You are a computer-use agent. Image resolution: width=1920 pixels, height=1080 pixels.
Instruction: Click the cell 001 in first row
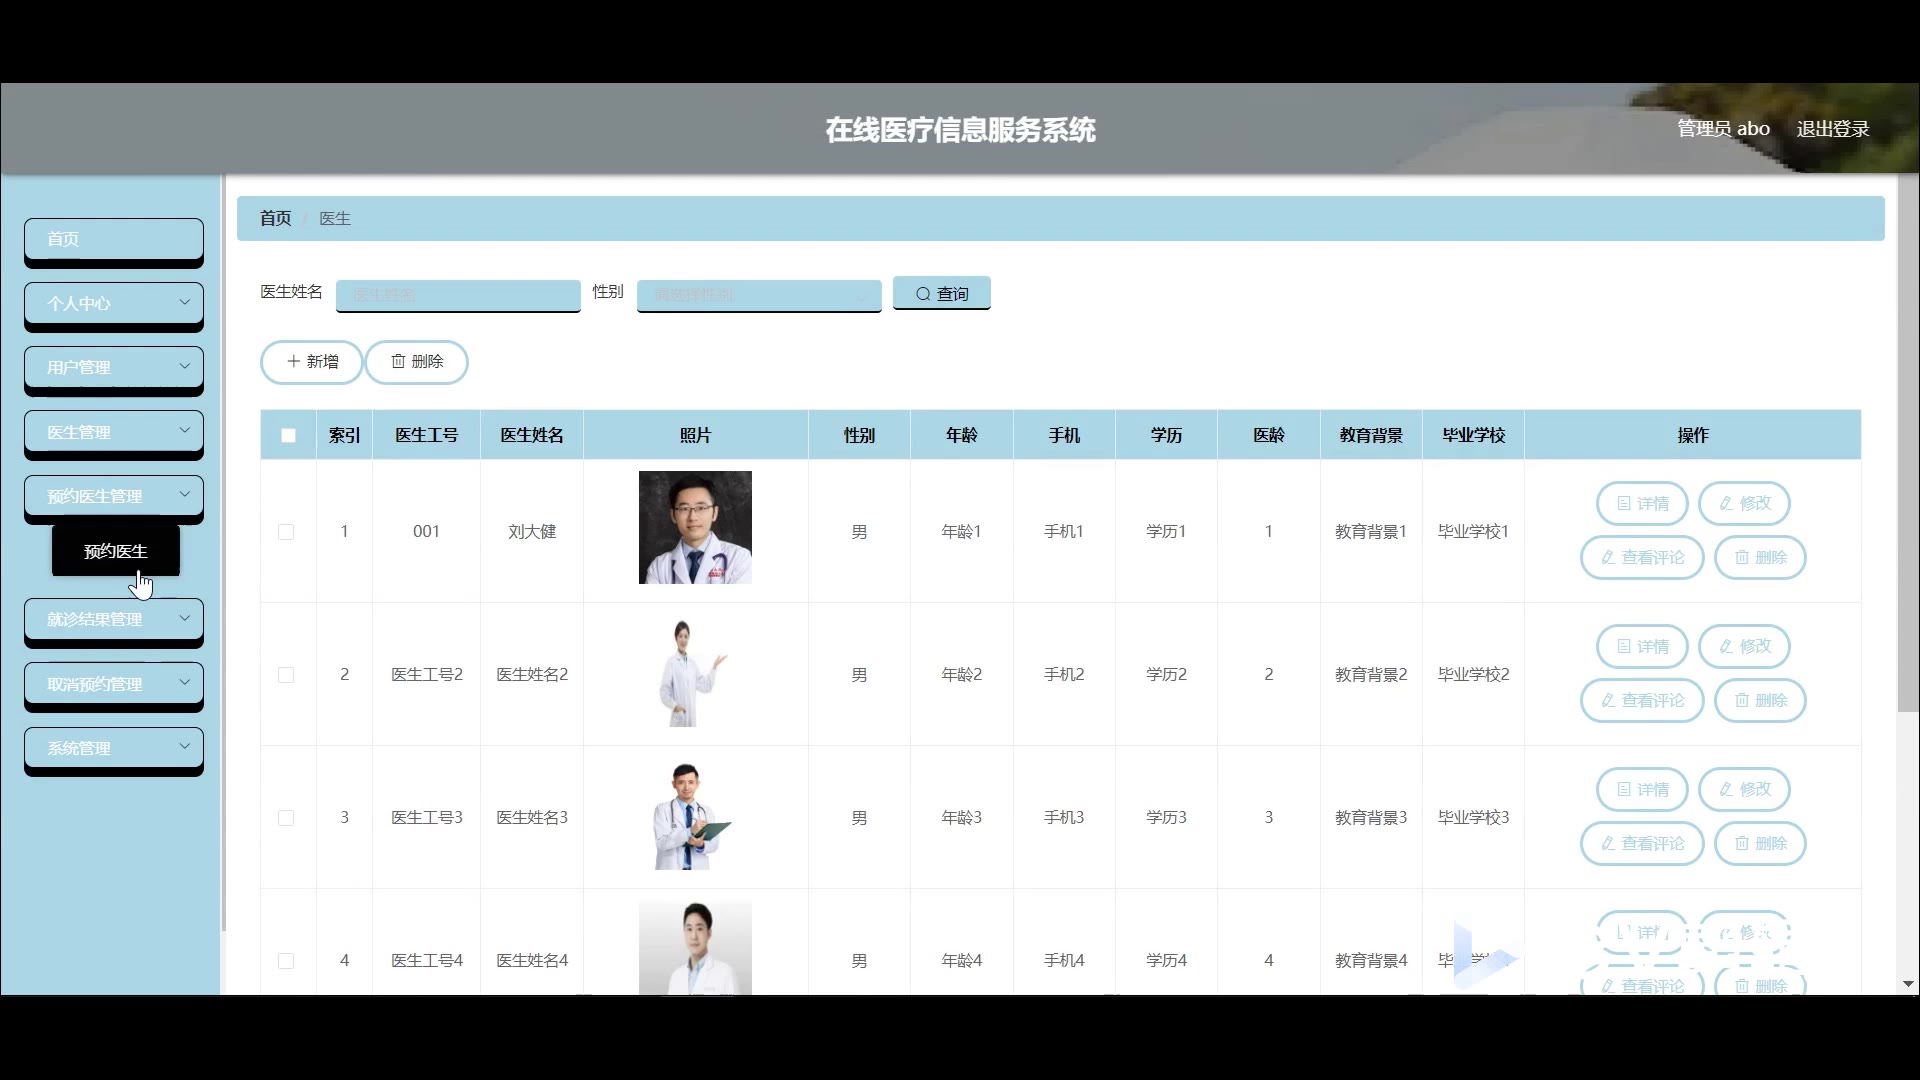[426, 532]
